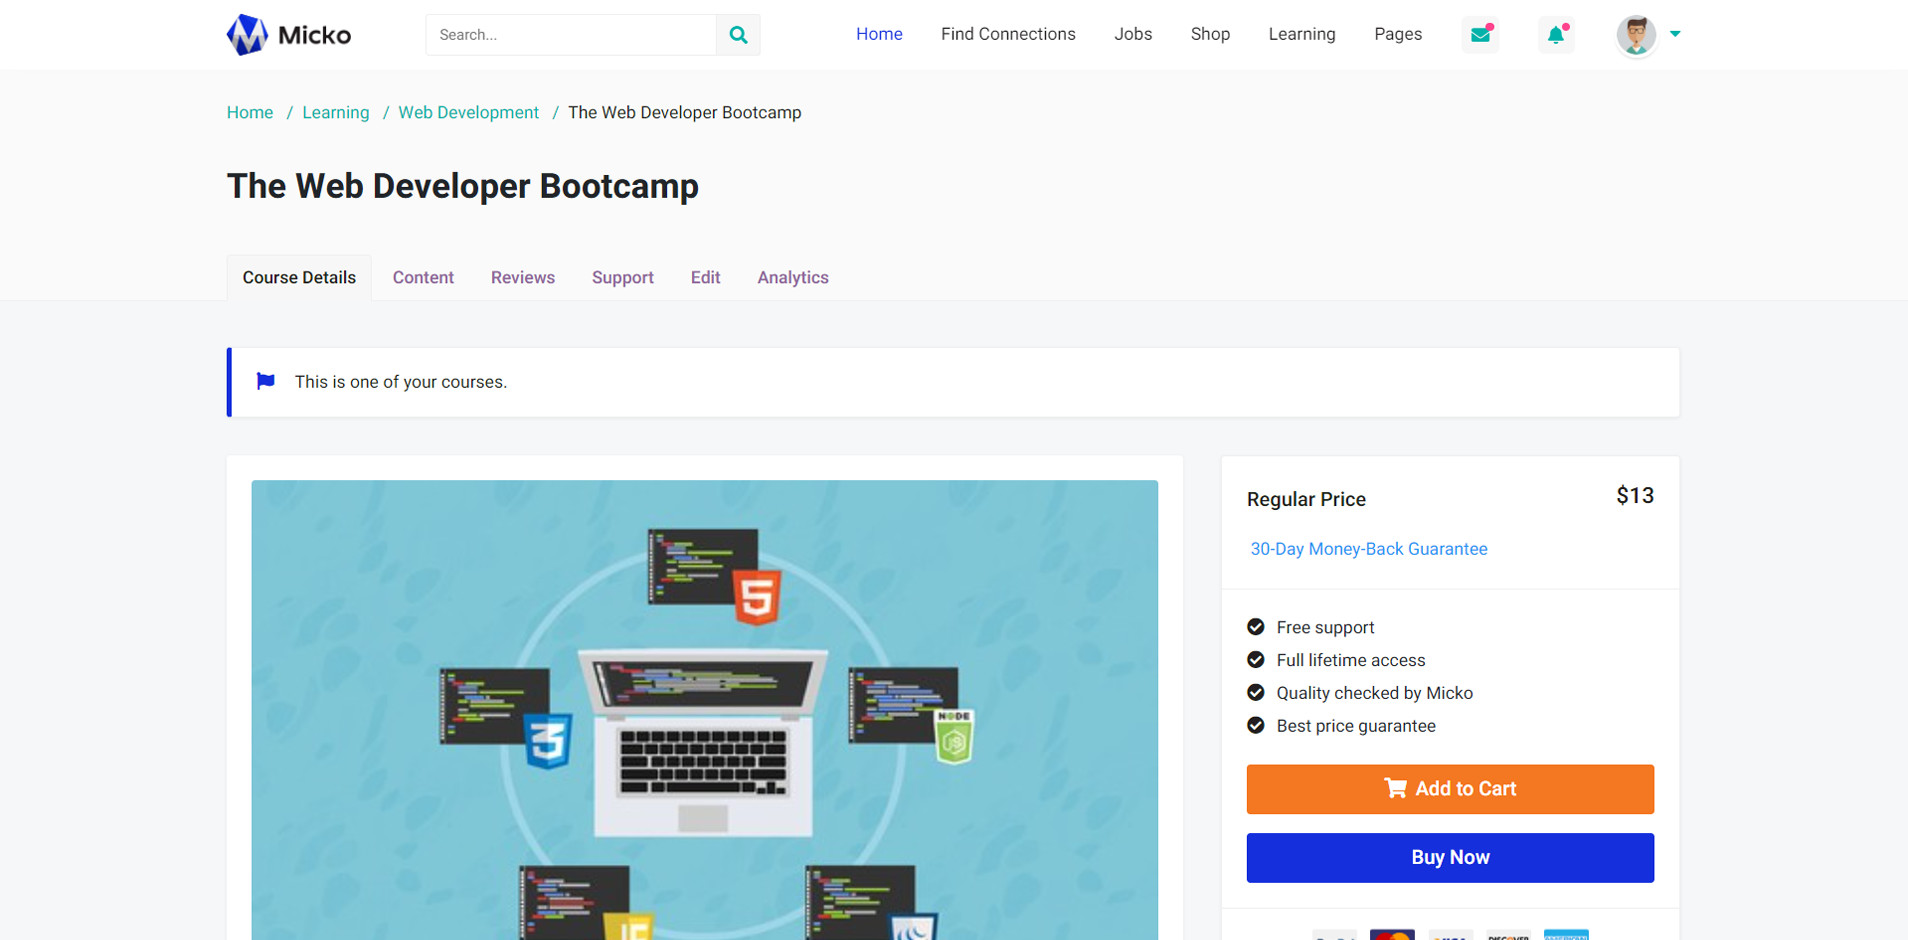The image size is (1908, 940).
Task: Open the notifications bell icon
Action: pos(1556,35)
